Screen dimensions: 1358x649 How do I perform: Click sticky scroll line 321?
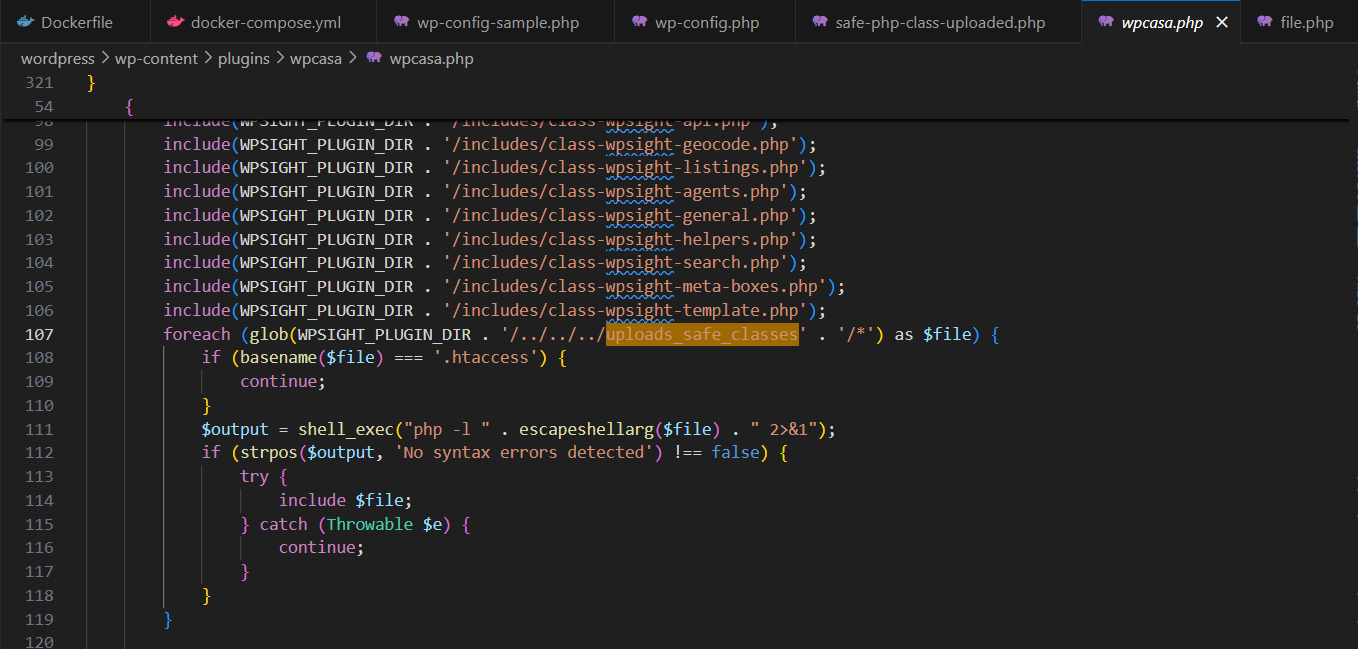37,83
